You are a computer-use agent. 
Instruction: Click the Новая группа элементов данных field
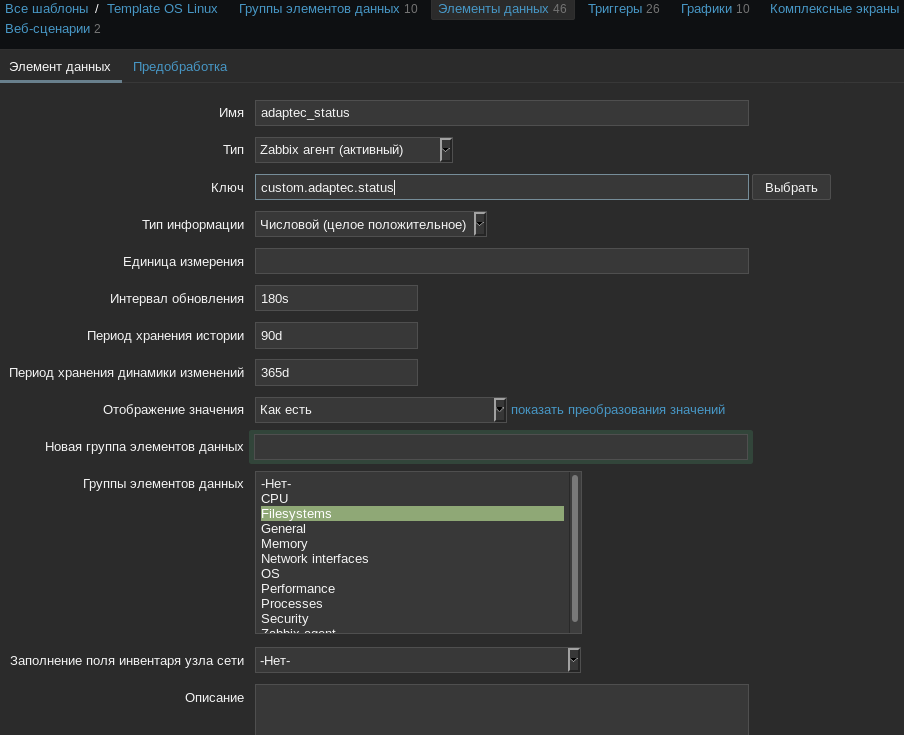[x=500, y=447]
